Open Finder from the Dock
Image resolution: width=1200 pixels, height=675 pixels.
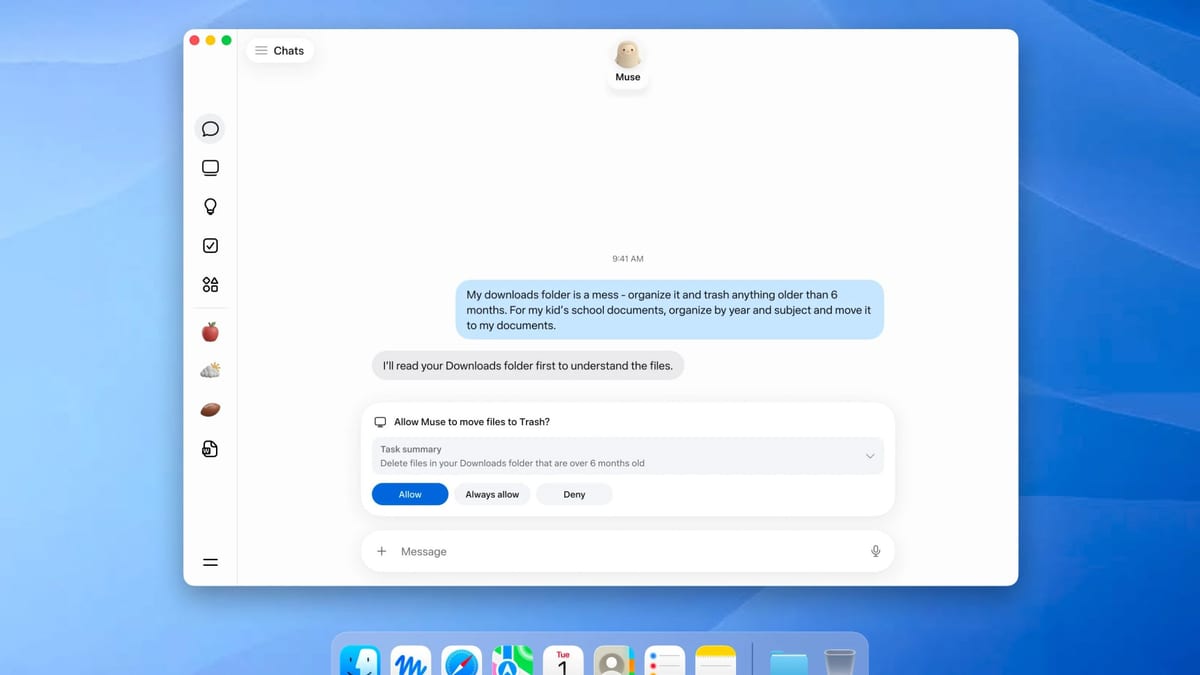point(360,661)
